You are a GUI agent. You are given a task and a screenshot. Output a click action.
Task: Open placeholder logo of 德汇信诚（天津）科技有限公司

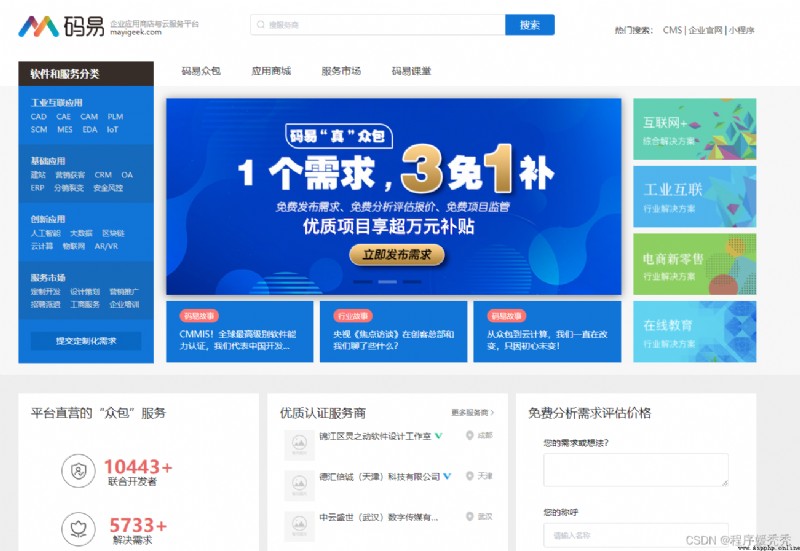point(299,485)
